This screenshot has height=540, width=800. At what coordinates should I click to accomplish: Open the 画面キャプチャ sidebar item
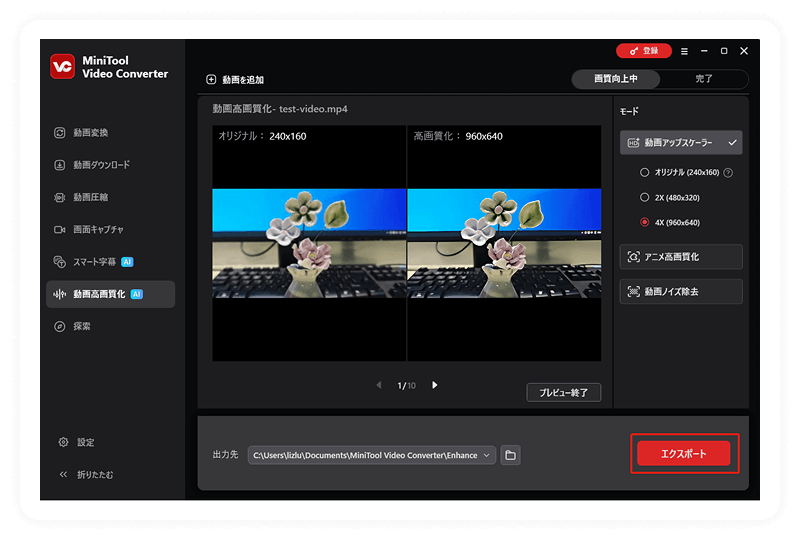click(89, 230)
